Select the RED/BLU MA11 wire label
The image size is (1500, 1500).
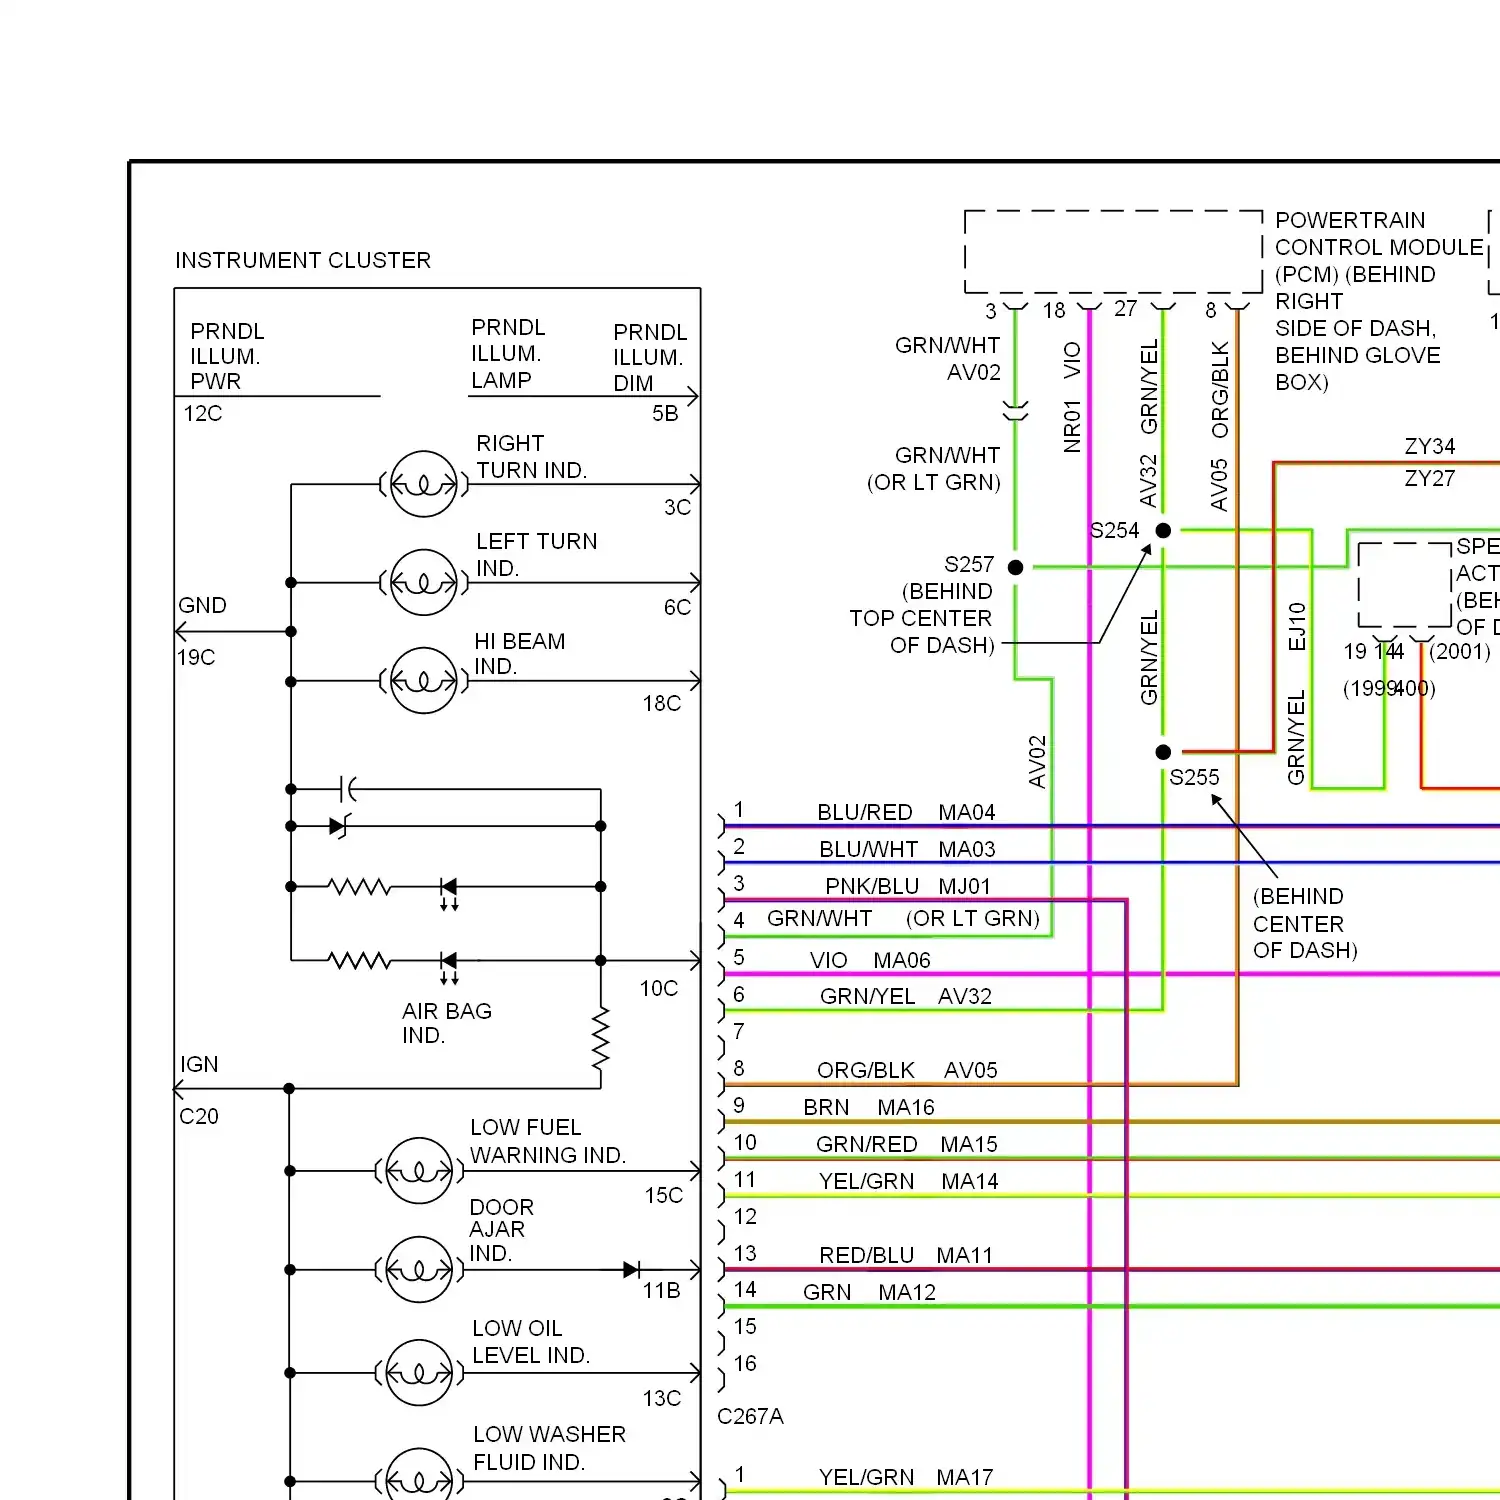pyautogui.click(x=906, y=1256)
